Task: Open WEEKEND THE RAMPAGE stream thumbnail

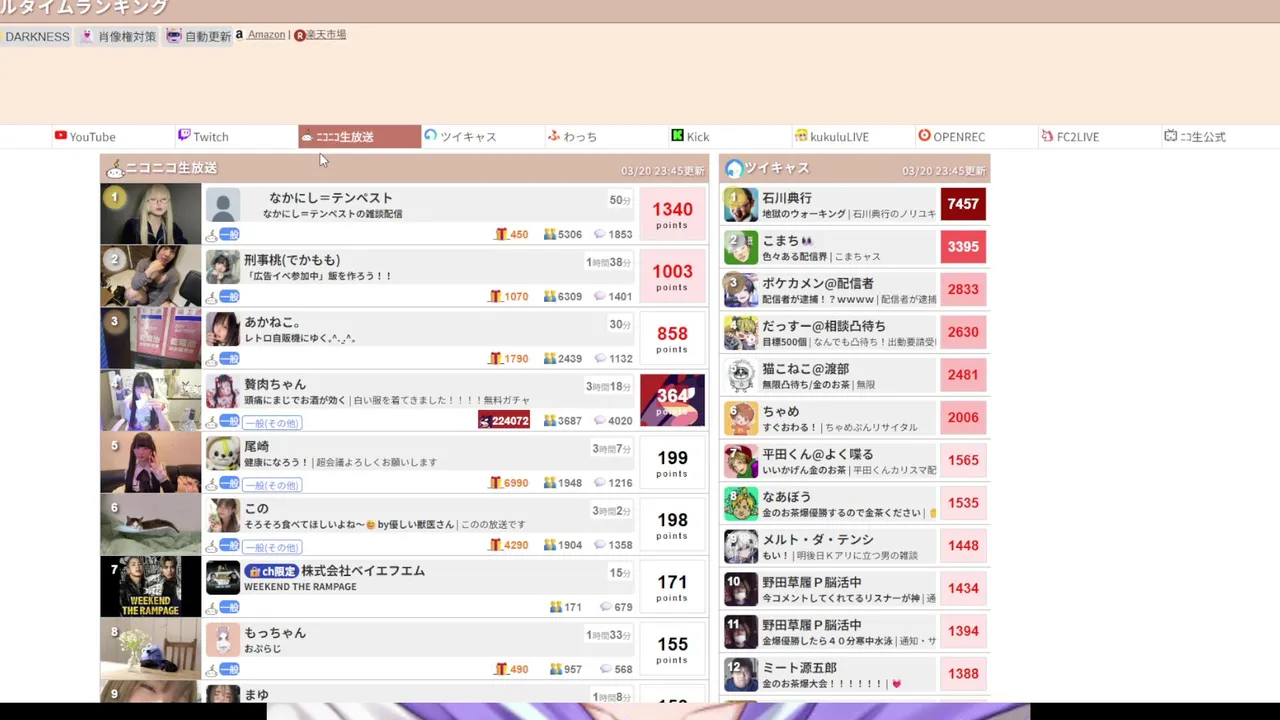Action: [150, 586]
